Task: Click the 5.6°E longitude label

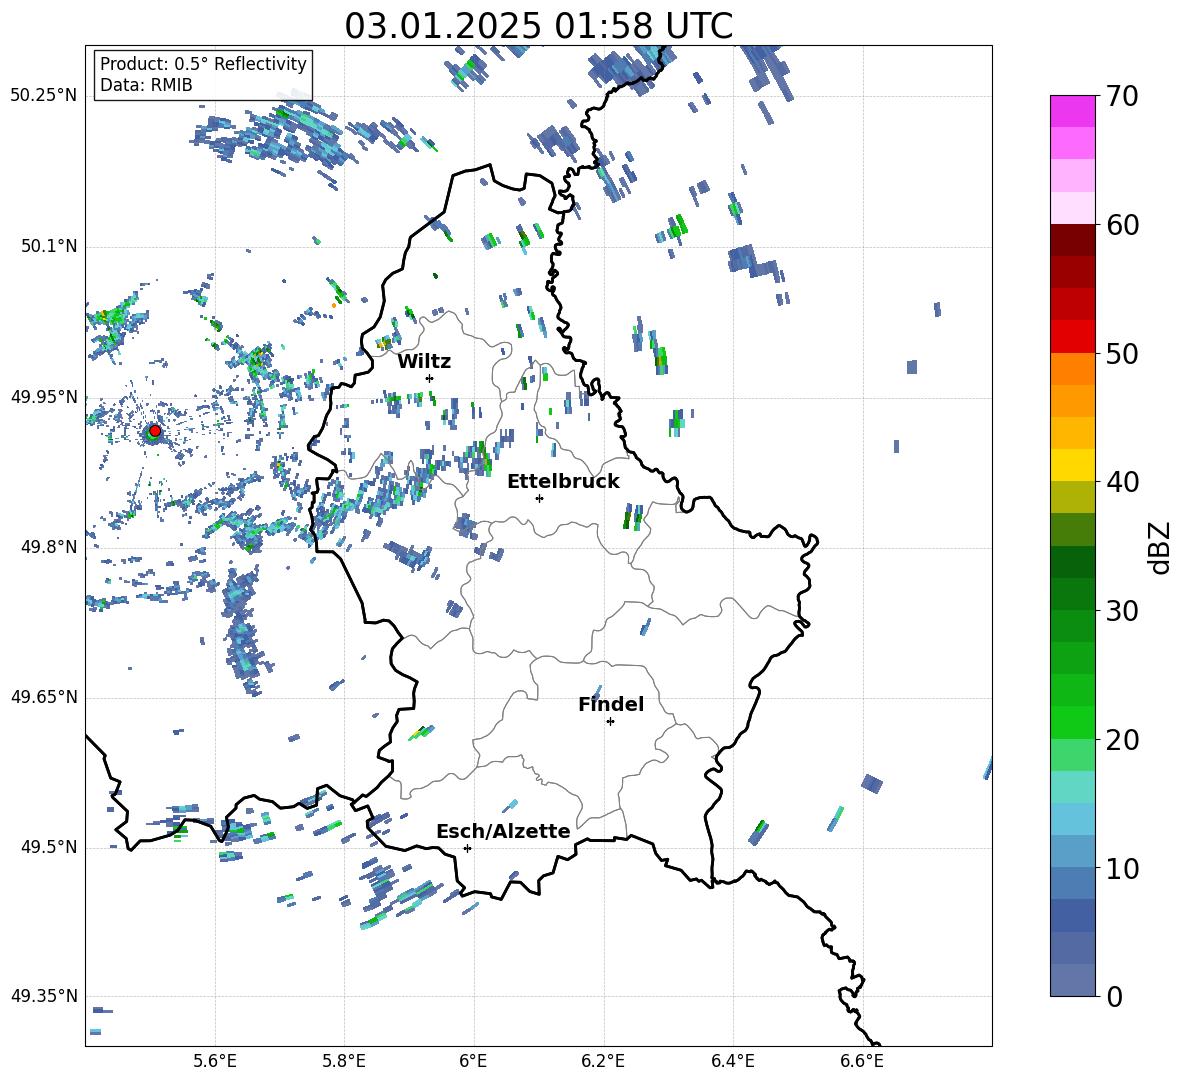Action: (215, 1061)
